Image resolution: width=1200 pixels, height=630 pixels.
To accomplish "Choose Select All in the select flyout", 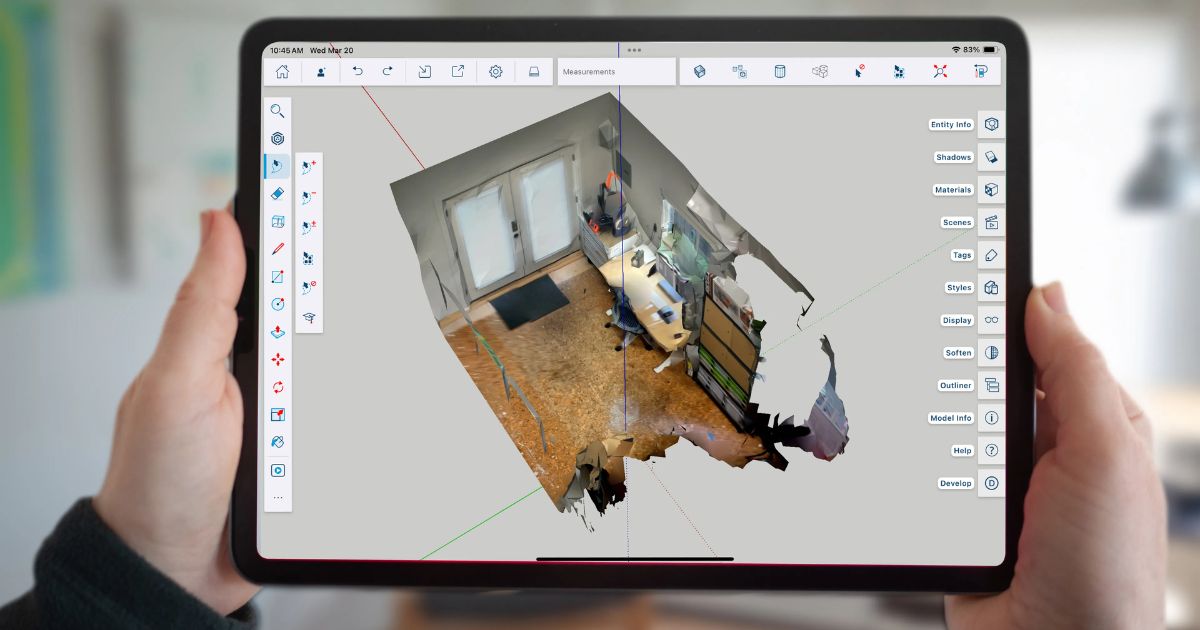I will (x=309, y=258).
